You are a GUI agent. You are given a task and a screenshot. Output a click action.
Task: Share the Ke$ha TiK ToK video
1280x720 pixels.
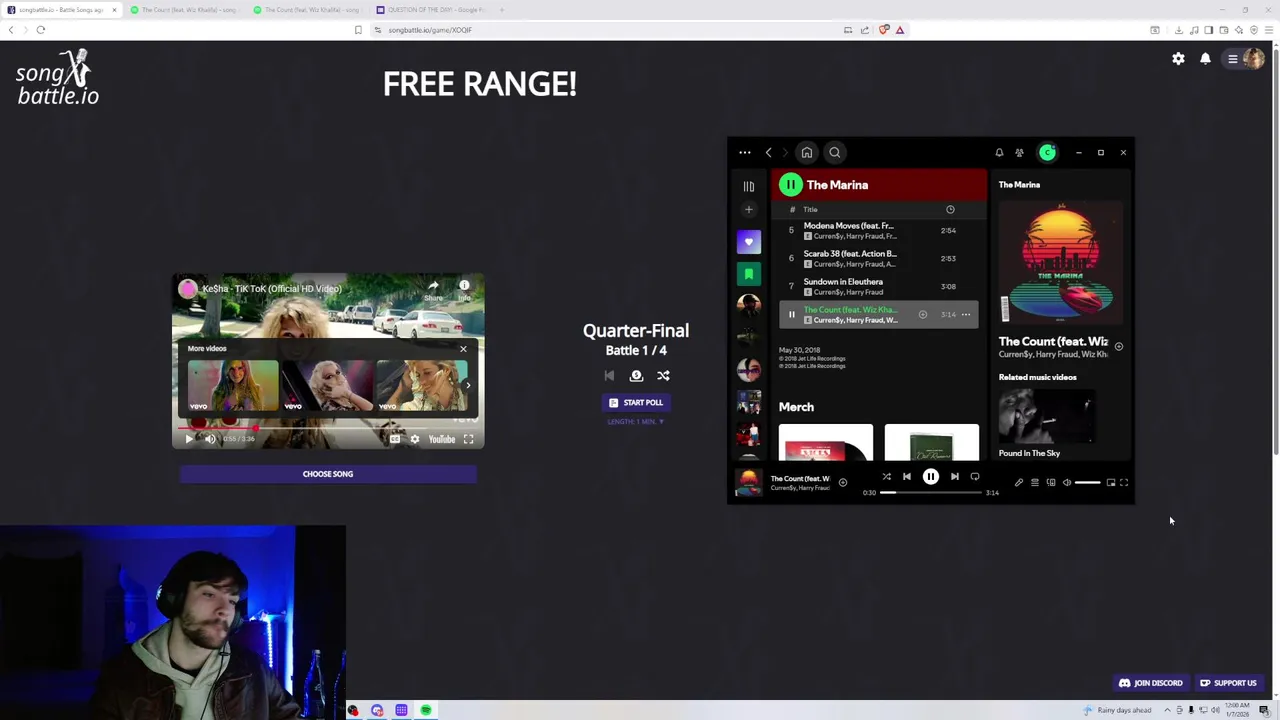(x=433, y=290)
